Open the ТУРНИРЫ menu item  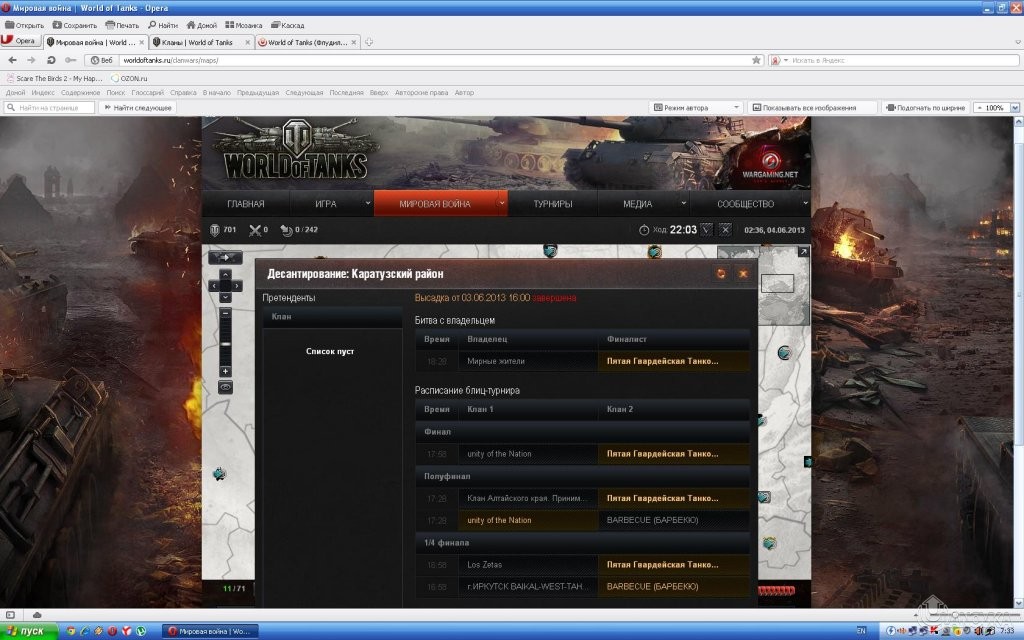coord(552,204)
